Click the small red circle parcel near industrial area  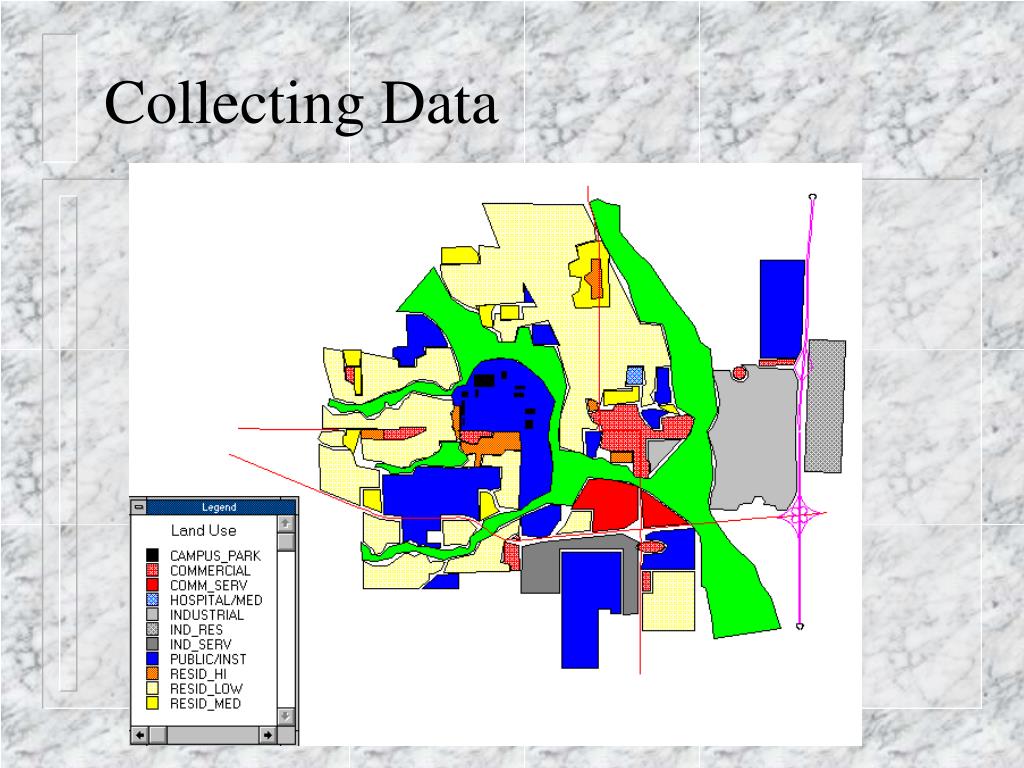[739, 373]
